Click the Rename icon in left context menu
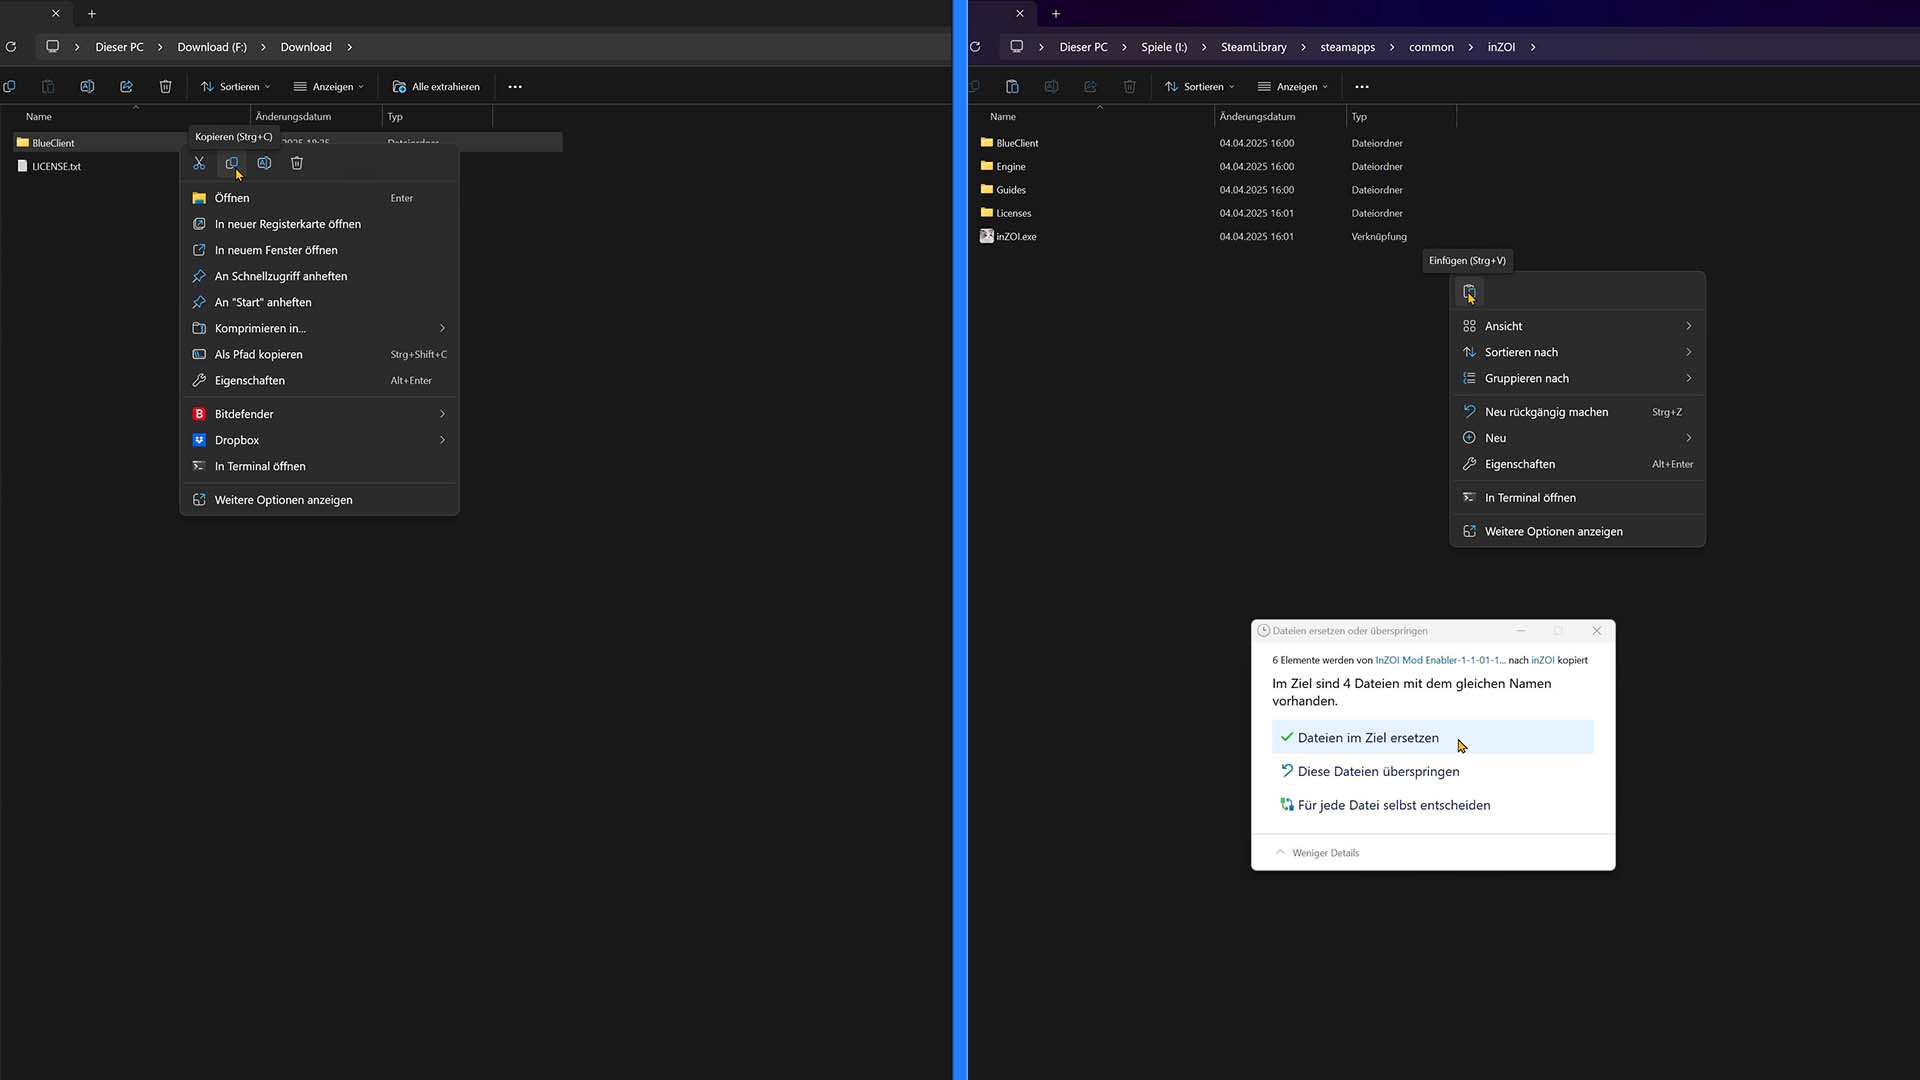The width and height of the screenshot is (1920, 1080). [x=264, y=163]
